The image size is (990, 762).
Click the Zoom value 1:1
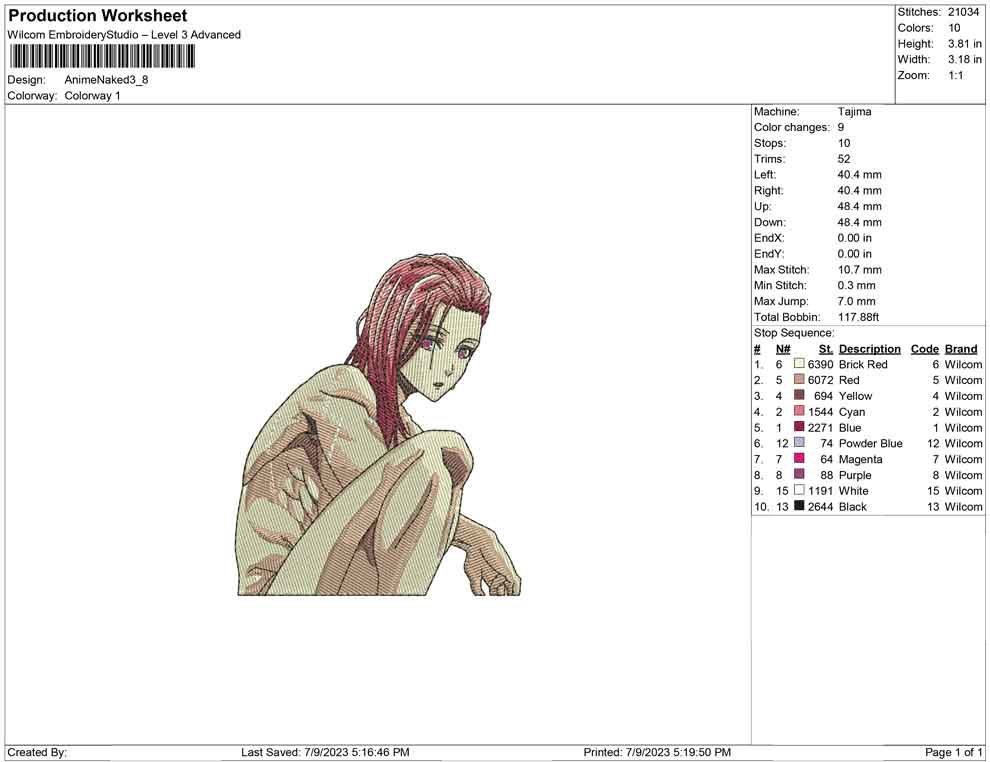[955, 75]
